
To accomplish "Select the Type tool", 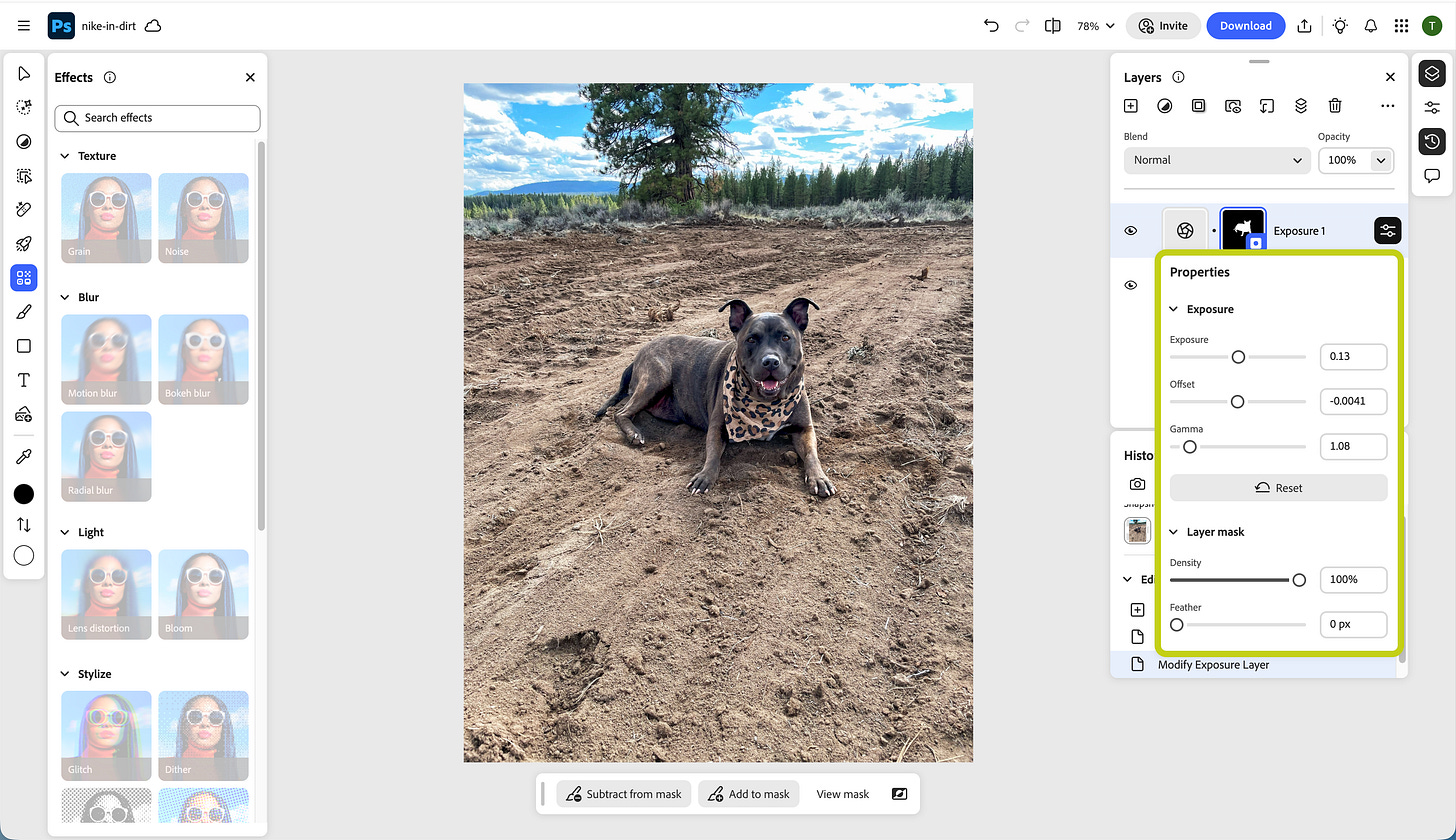I will click(x=23, y=379).
